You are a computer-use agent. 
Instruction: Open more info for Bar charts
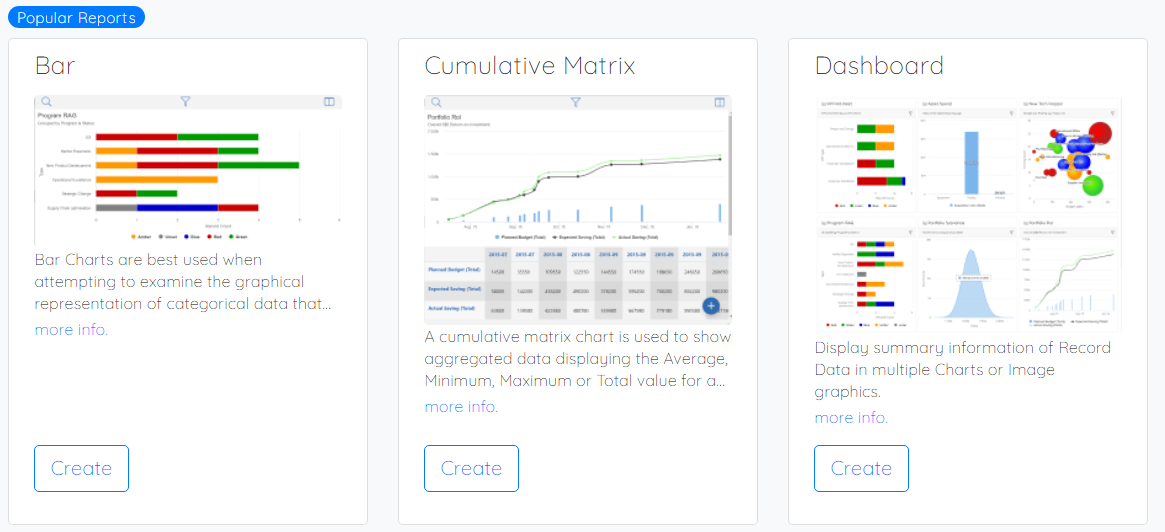click(x=71, y=330)
